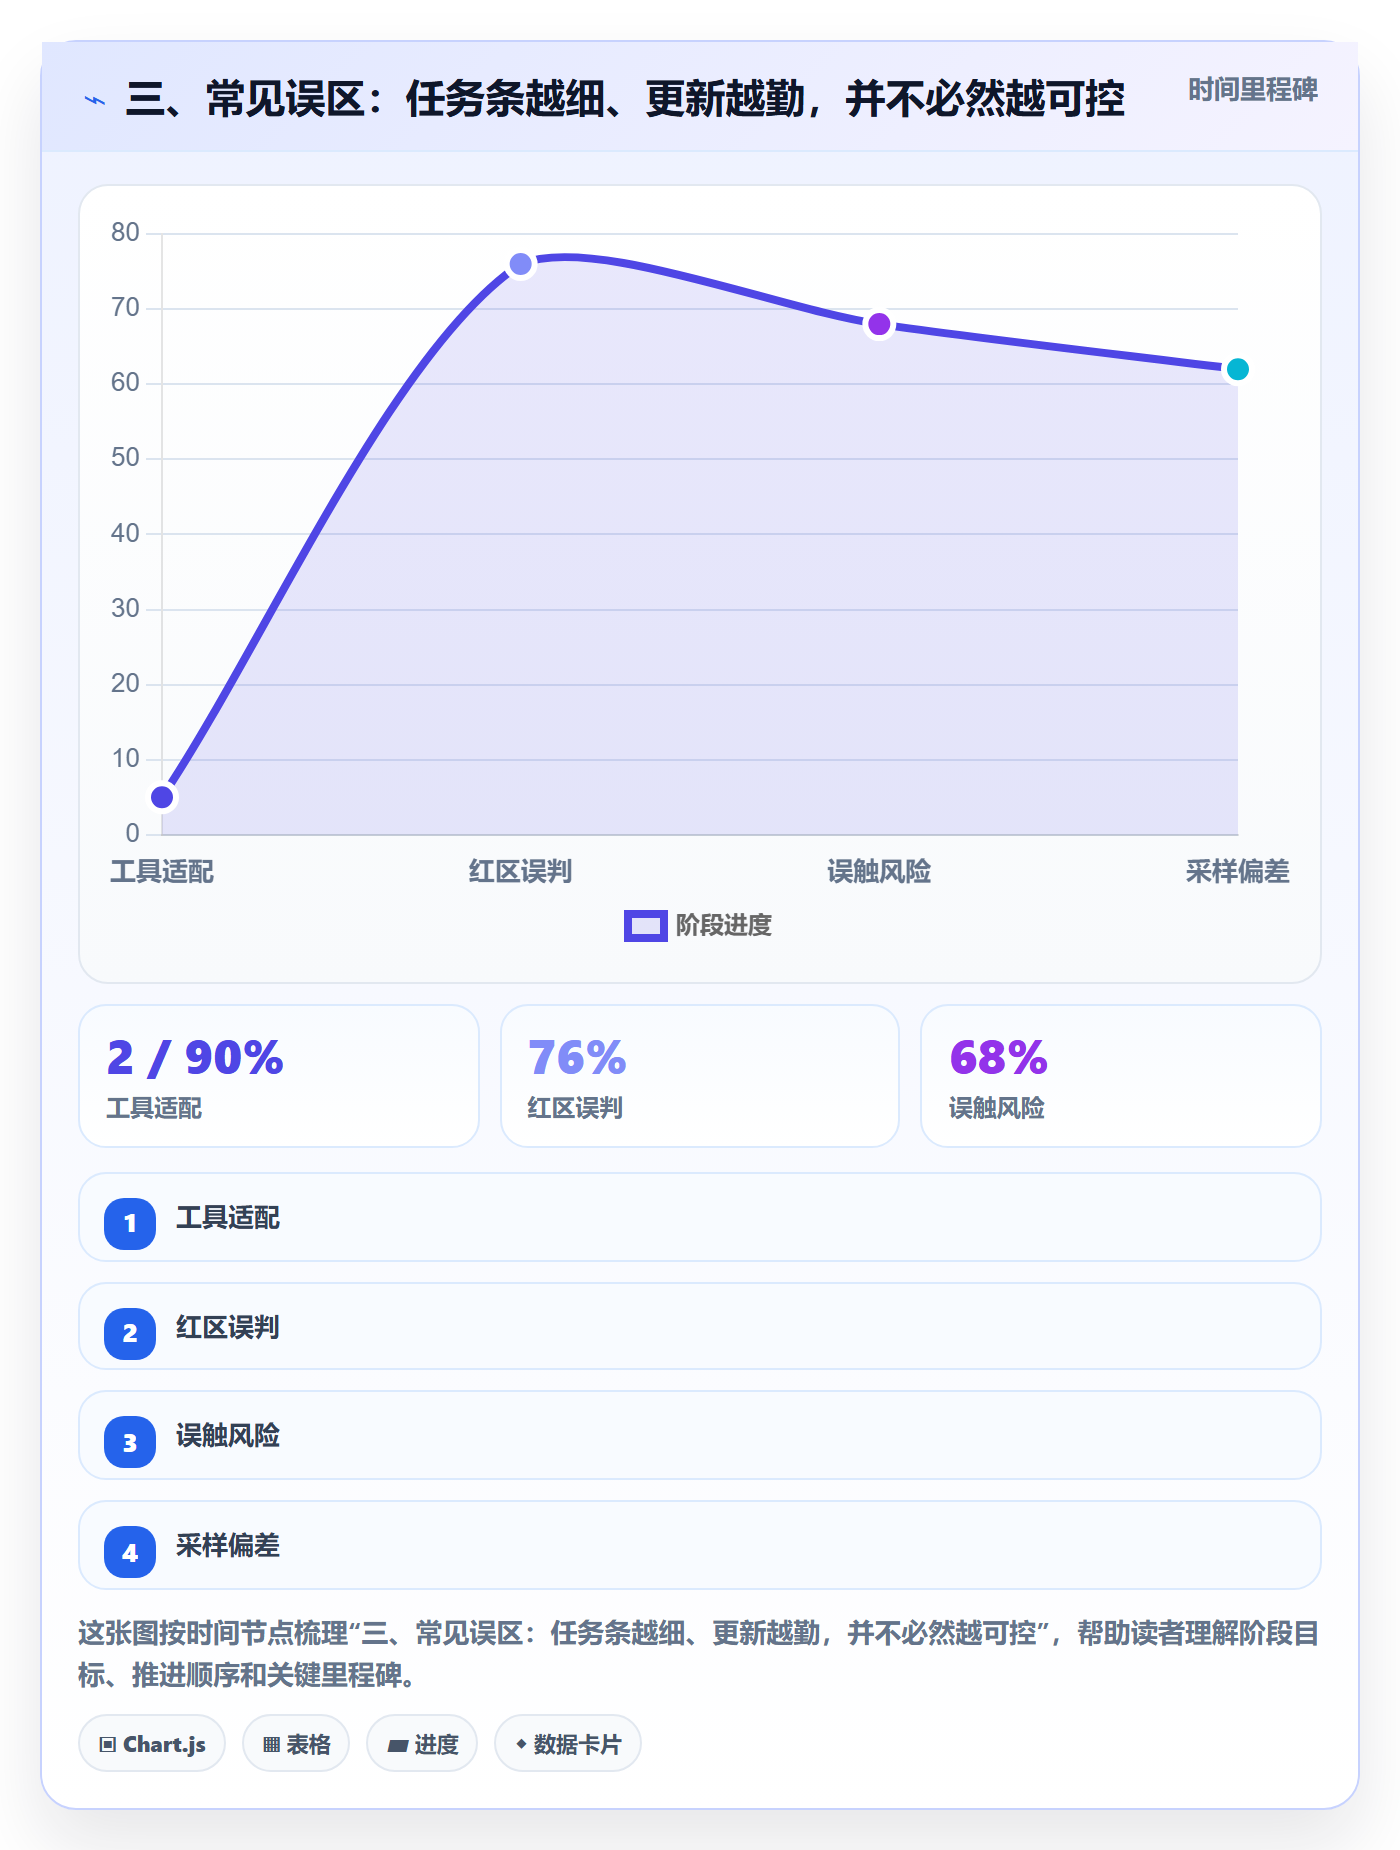Image resolution: width=1400 pixels, height=1850 pixels.
Task: Click the 误触风险 label under 68%
Action: [x=996, y=1108]
